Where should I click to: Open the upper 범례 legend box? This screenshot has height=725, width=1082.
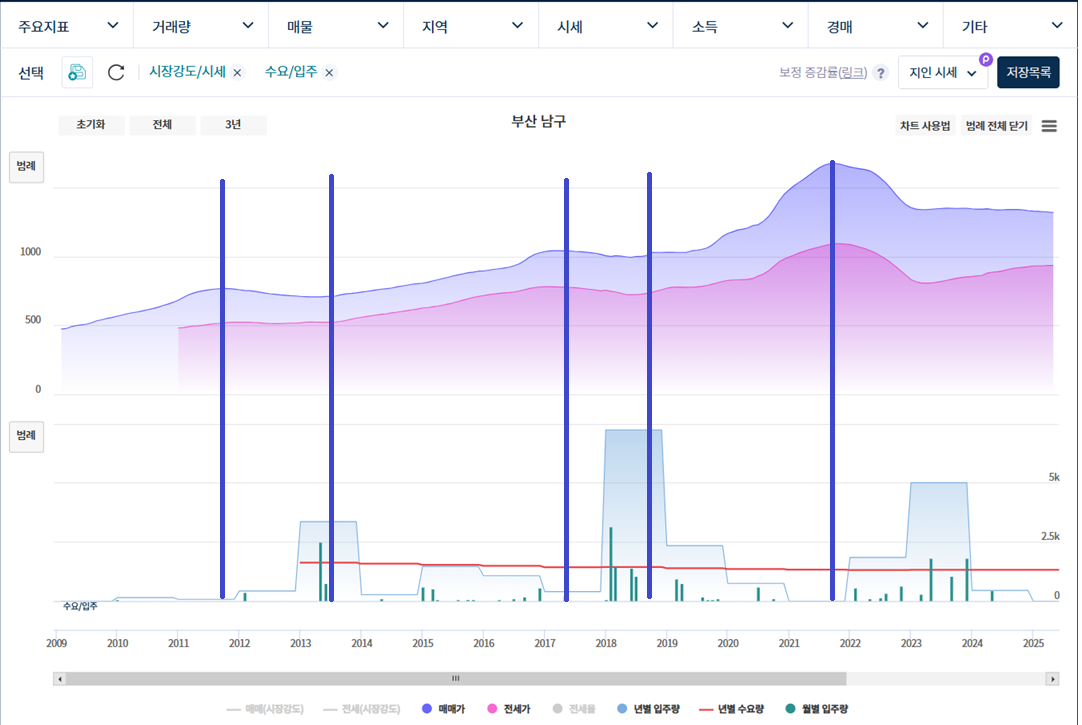click(27, 167)
